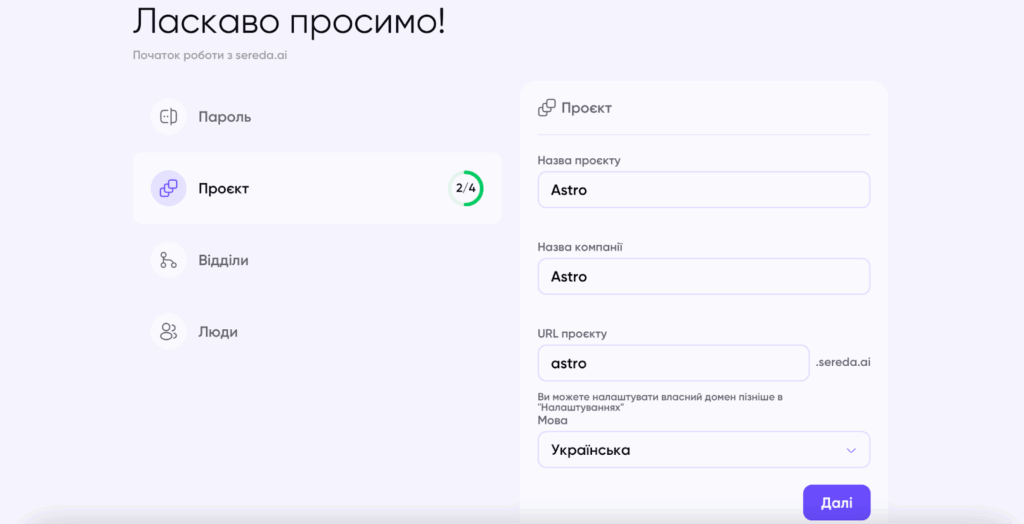Click the Проєкт step icon in sidebar
This screenshot has height=524, width=1024.
pyautogui.click(x=168, y=188)
